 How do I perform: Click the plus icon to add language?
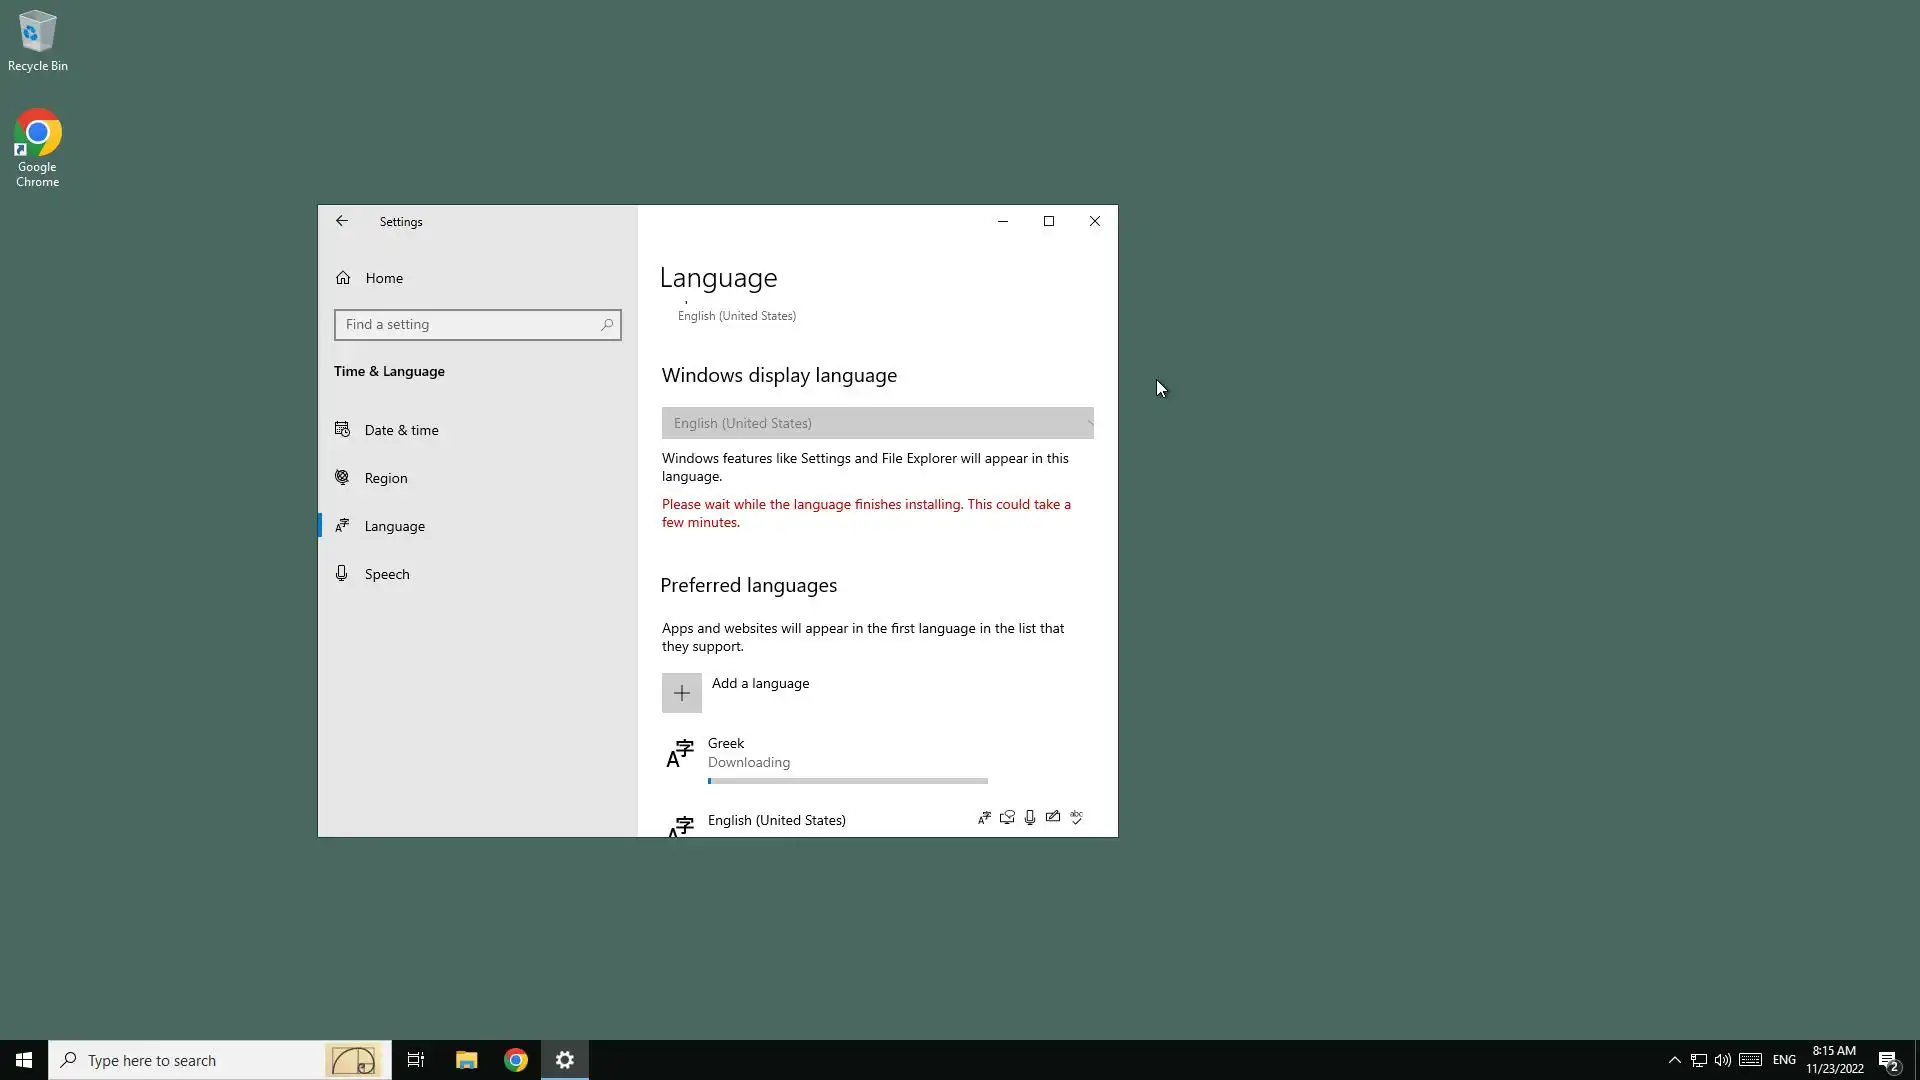(x=681, y=693)
